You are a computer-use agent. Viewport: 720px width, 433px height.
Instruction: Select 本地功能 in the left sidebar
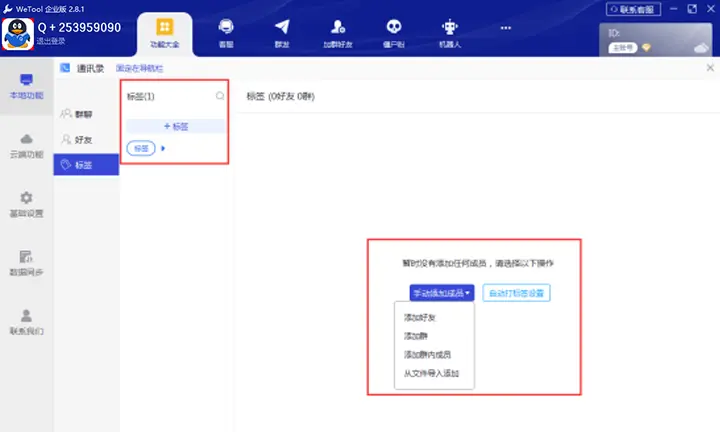coord(27,86)
